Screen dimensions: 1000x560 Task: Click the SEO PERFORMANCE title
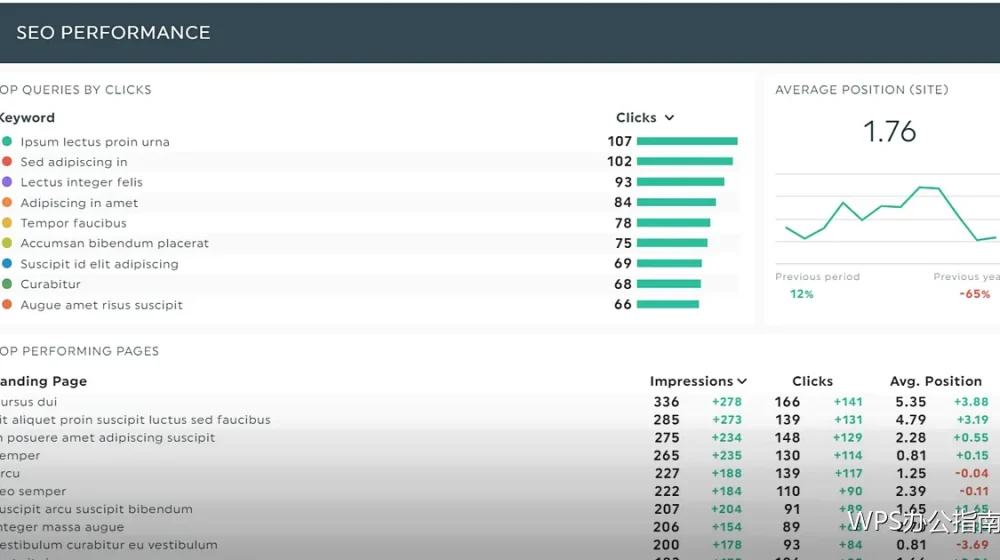click(x=113, y=33)
